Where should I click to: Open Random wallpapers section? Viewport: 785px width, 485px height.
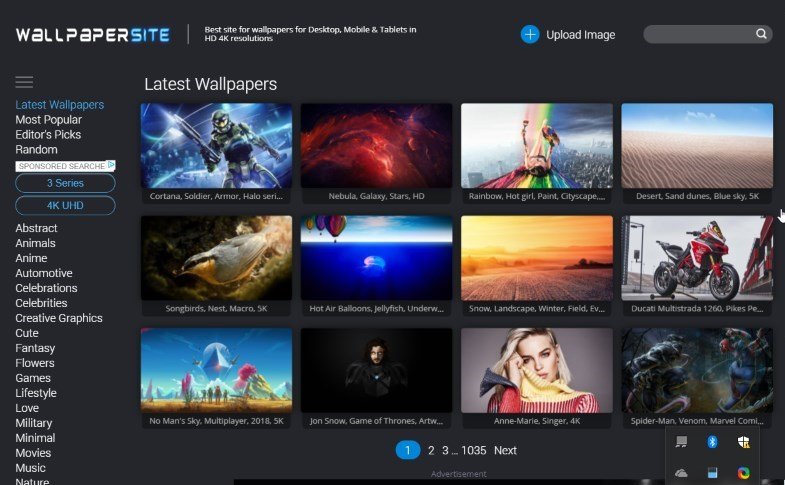(x=36, y=150)
